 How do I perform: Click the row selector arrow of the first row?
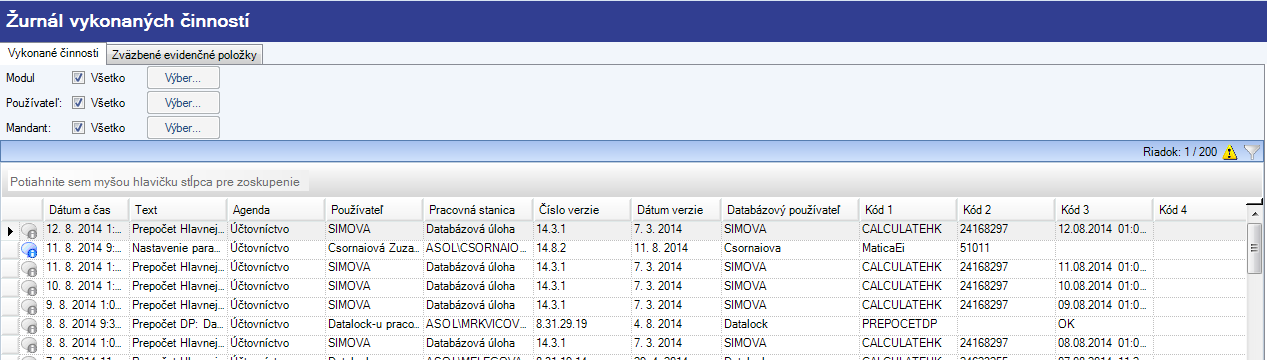[9, 231]
